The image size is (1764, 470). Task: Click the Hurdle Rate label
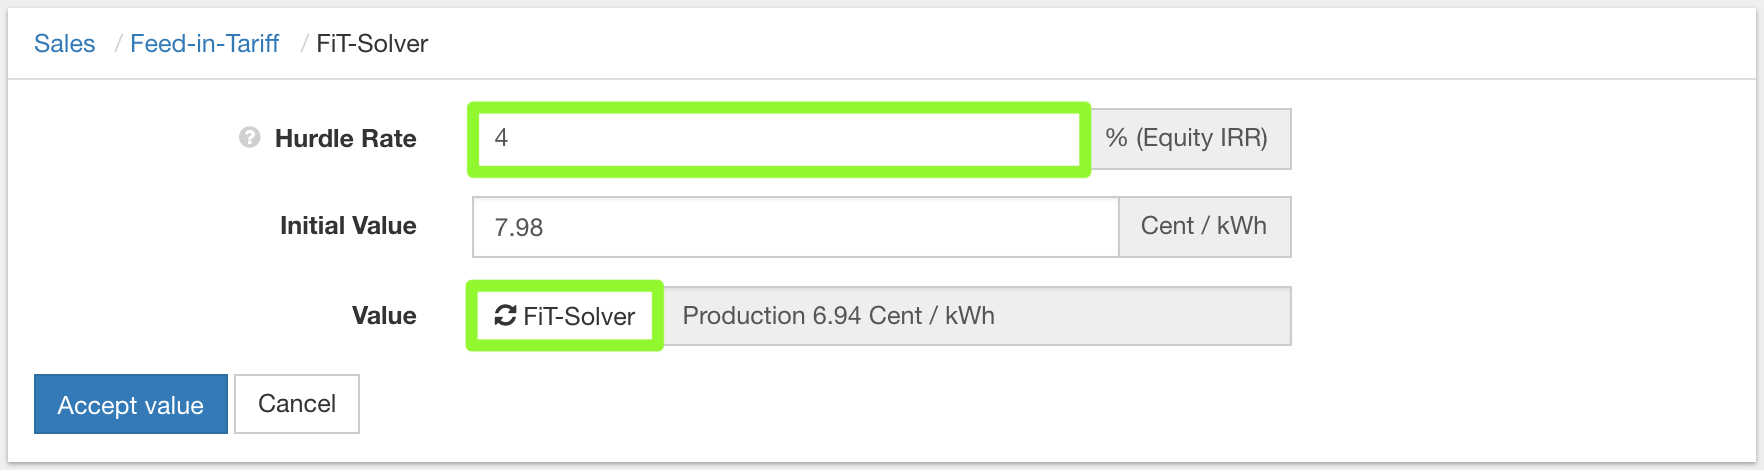345,139
